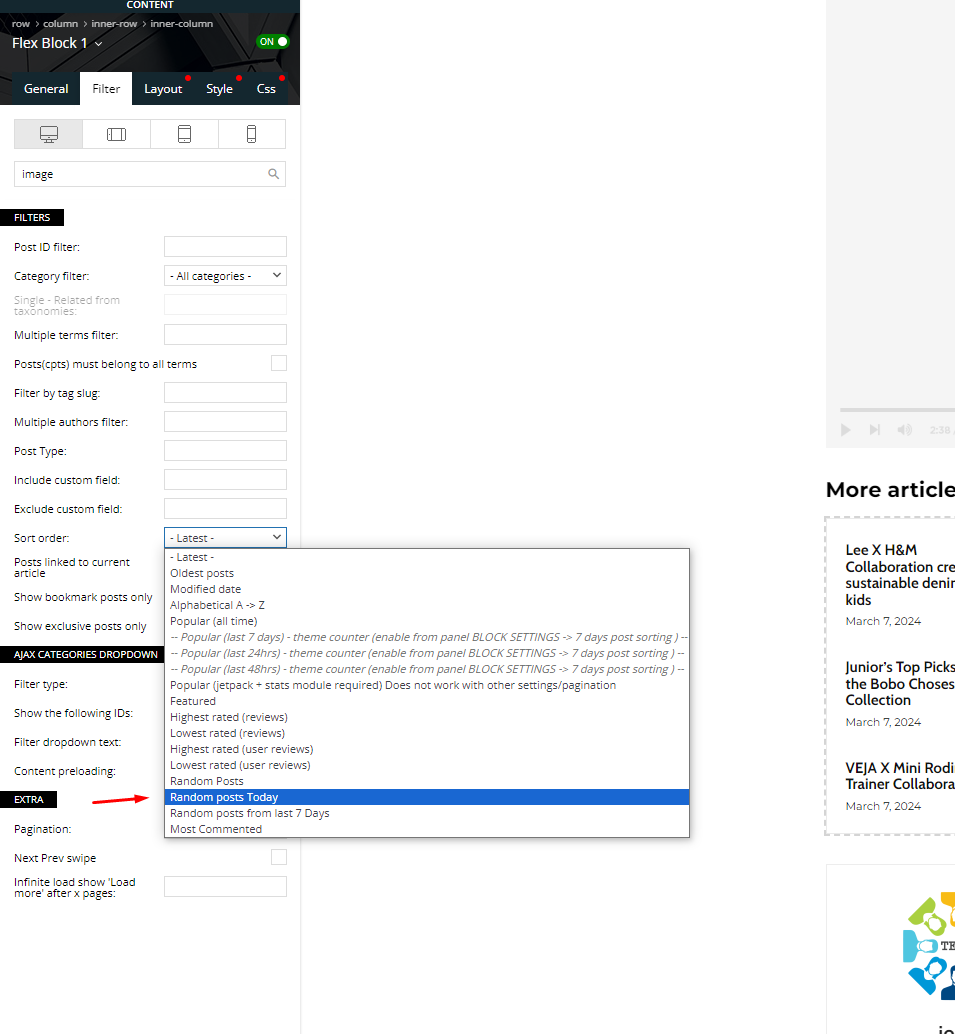Choose 'Lowest rated (reviews)' option

[x=427, y=733]
